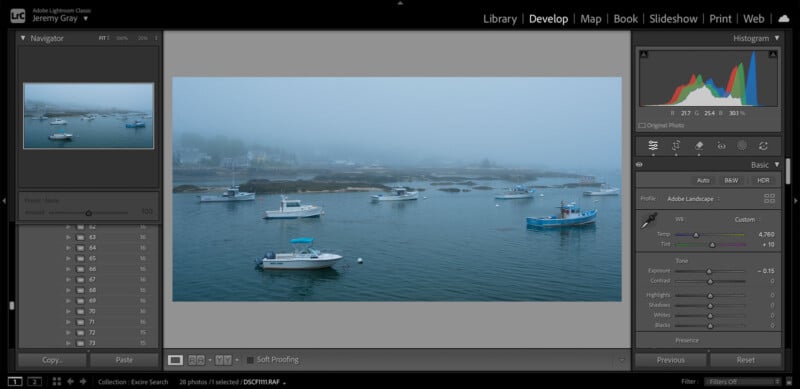800x389 pixels.
Task: Hide the left panel group arrow
Action: tap(4, 201)
